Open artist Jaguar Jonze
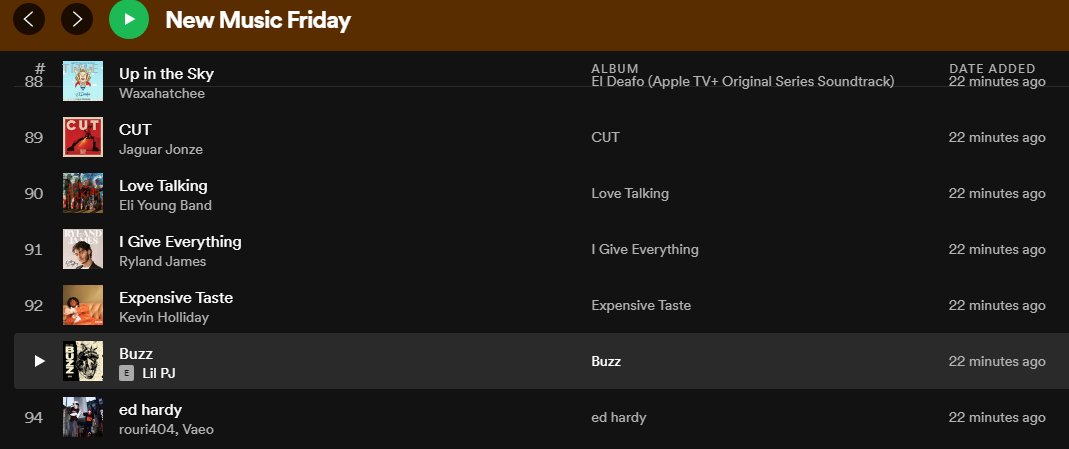Image resolution: width=1069 pixels, height=449 pixels. coord(160,149)
